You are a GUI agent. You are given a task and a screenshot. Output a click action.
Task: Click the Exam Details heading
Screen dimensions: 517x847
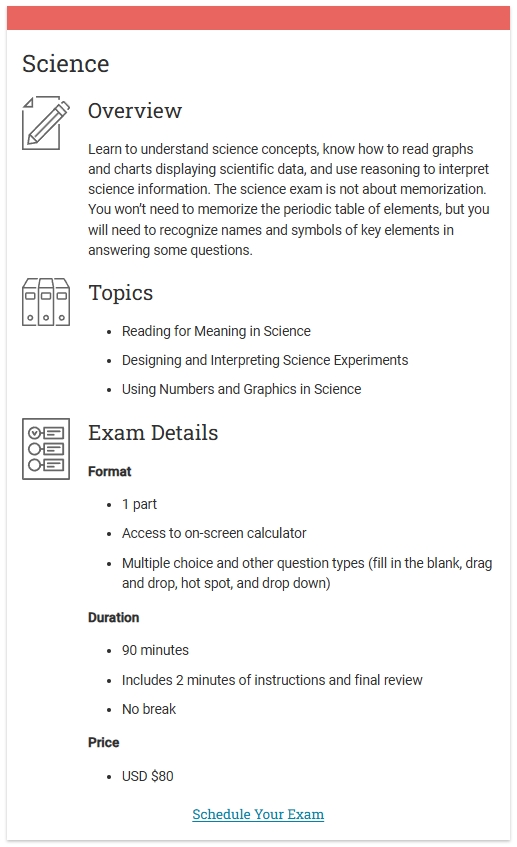coord(153,433)
